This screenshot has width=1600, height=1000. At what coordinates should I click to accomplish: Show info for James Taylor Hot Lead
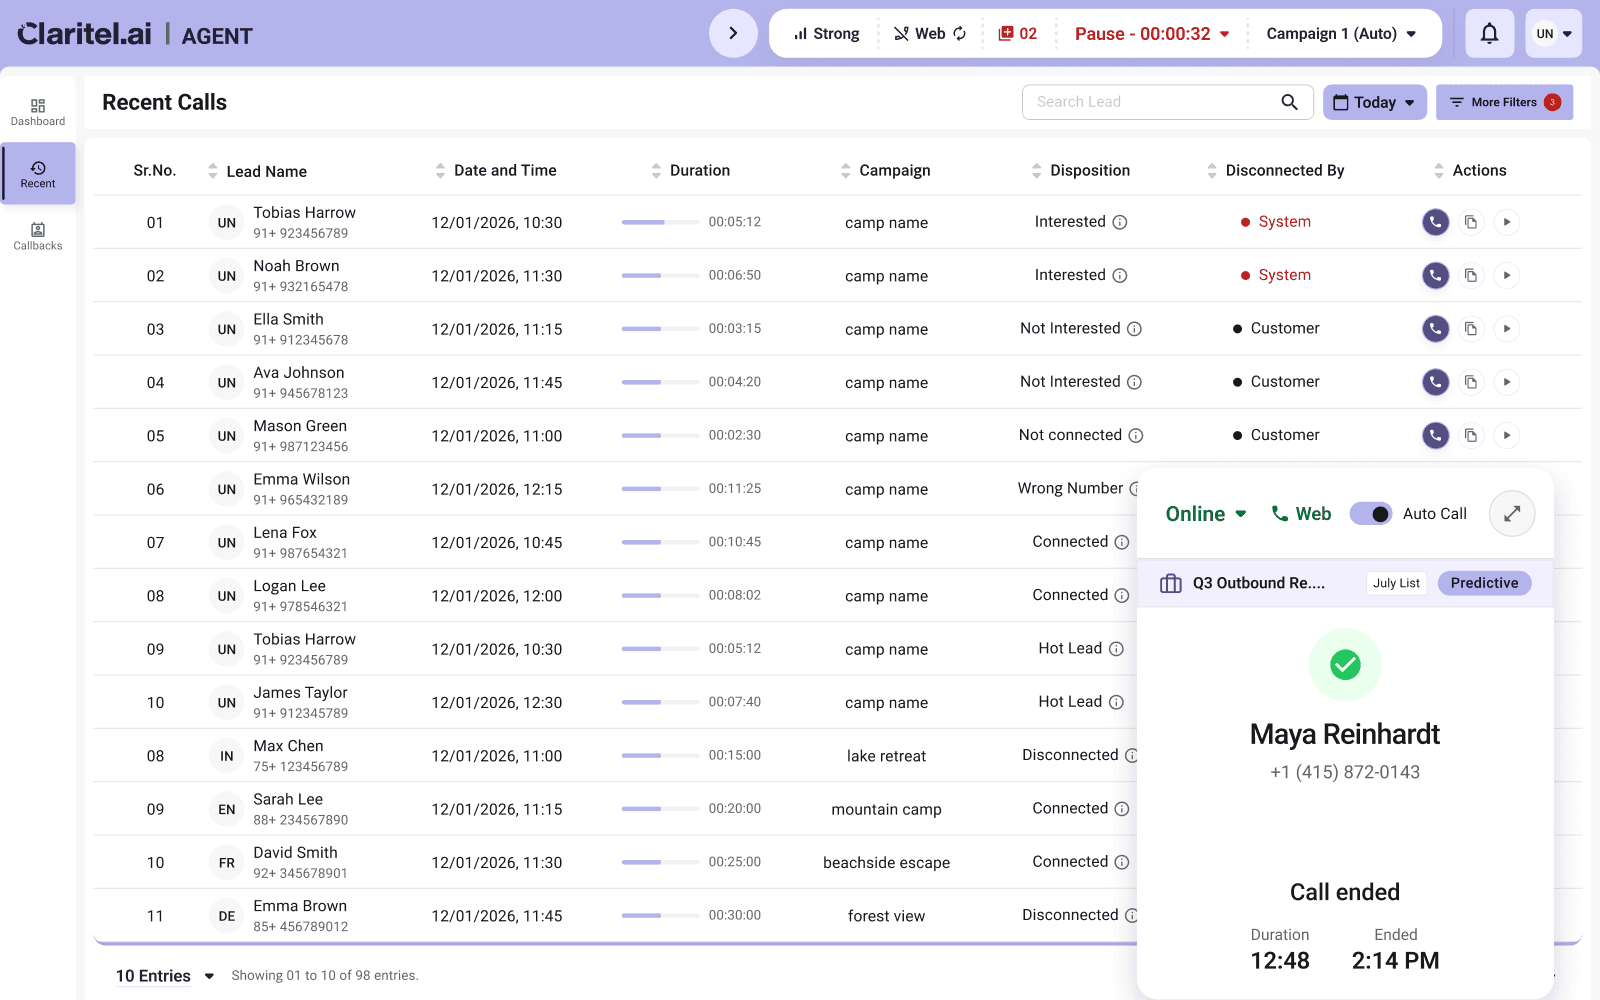1116,702
